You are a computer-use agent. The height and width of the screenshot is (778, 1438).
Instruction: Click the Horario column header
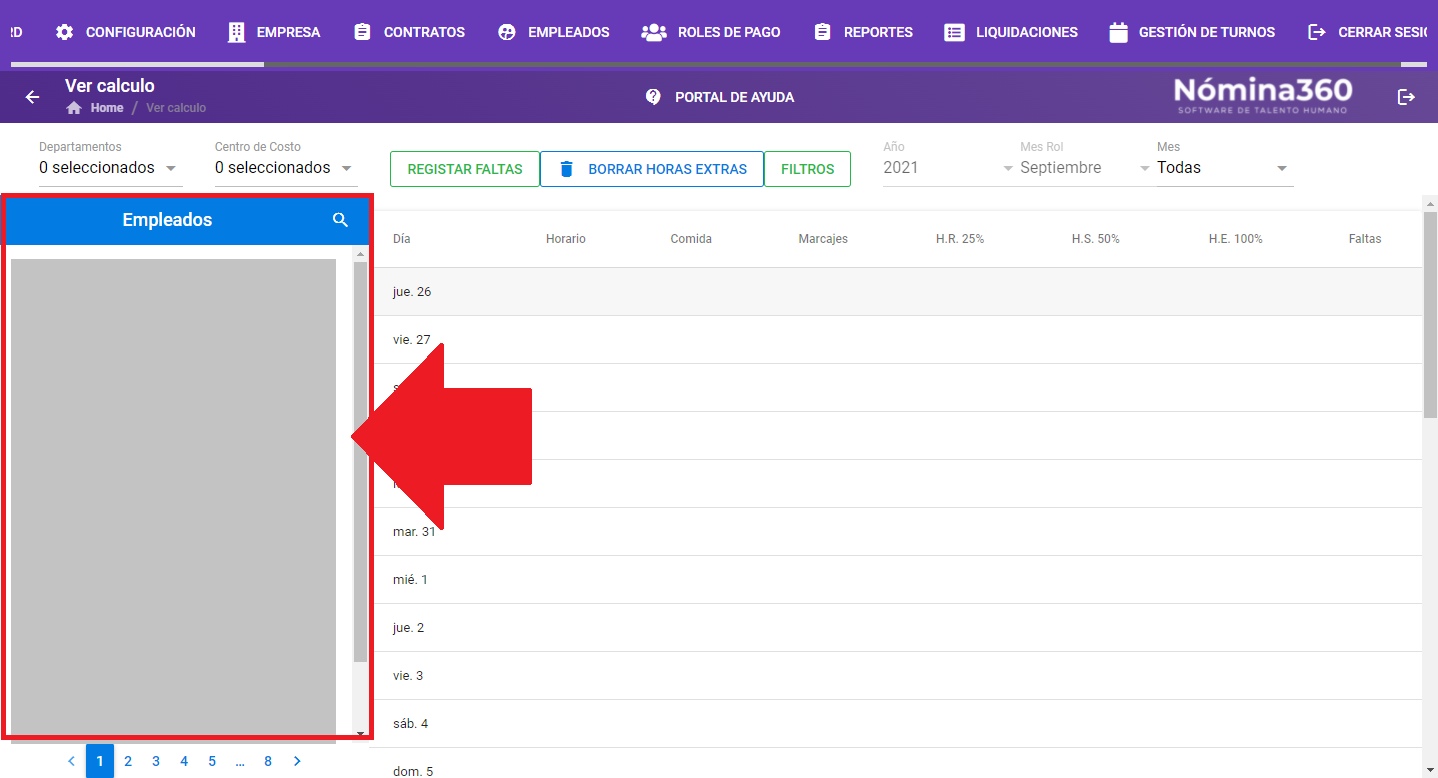(566, 239)
